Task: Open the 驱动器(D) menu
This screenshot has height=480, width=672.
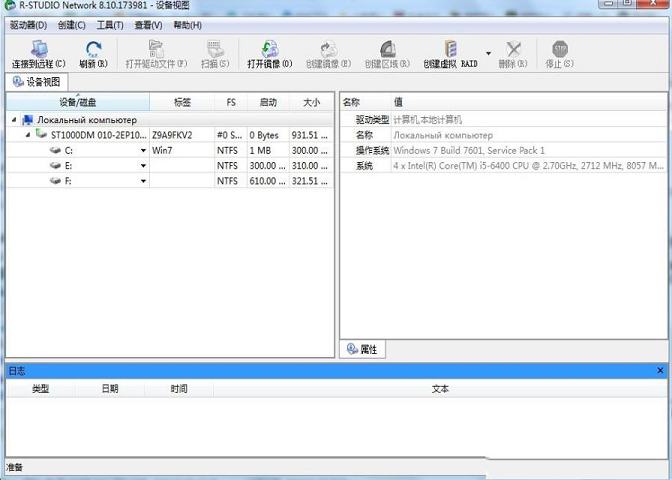Action: click(28, 25)
